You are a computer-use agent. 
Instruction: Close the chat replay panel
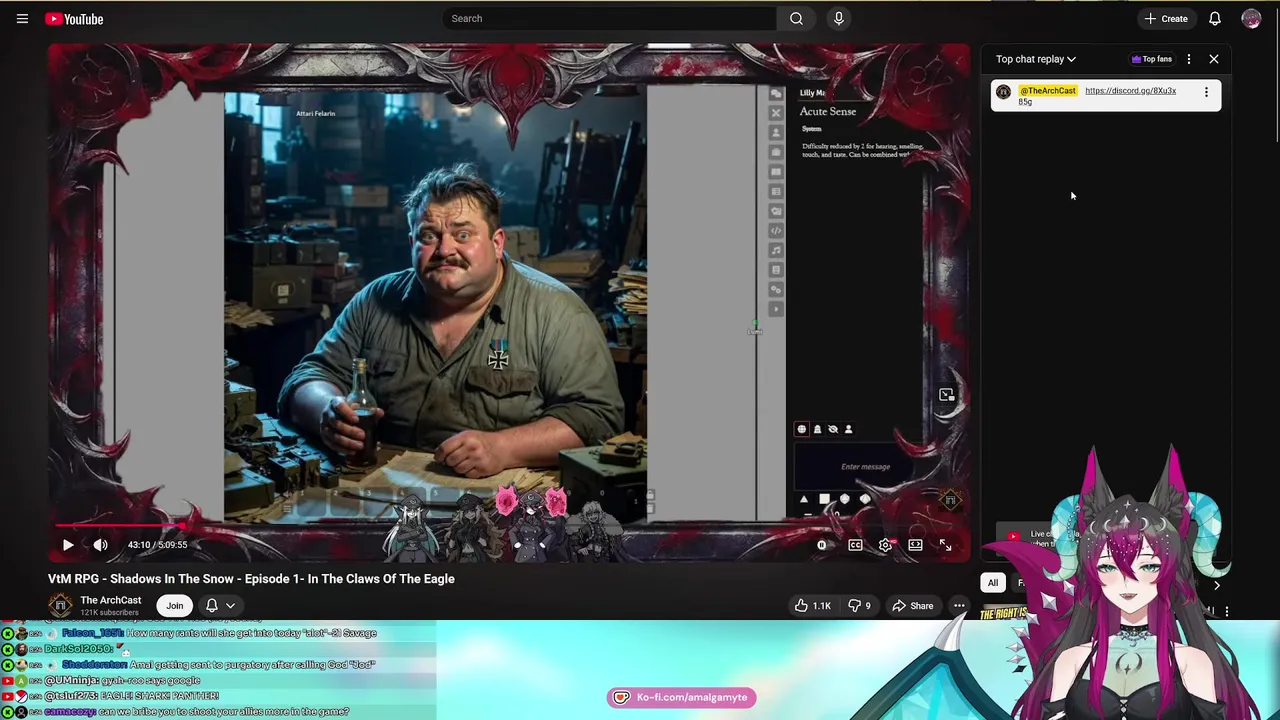point(1214,59)
